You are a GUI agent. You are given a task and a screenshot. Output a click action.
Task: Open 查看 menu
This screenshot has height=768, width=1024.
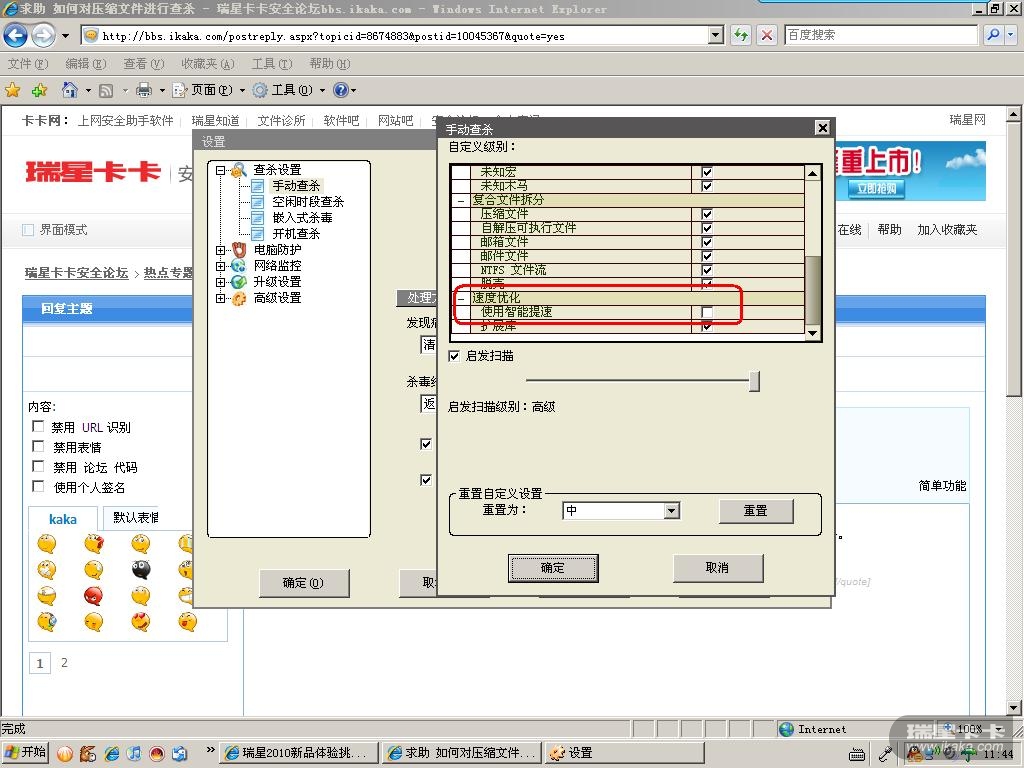144,64
